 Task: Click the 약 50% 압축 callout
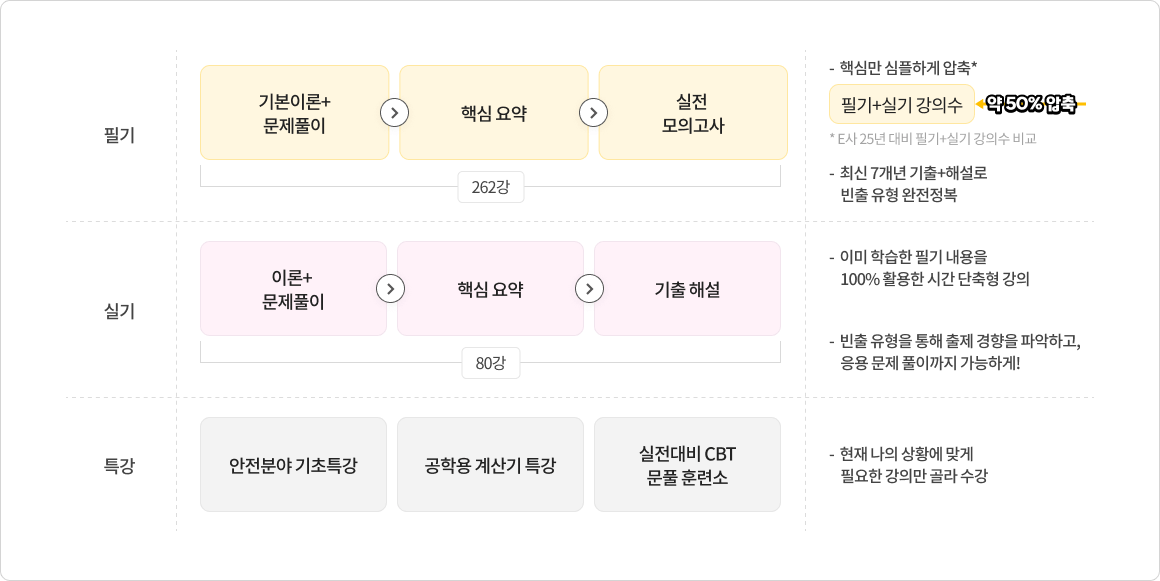[x=1031, y=104]
